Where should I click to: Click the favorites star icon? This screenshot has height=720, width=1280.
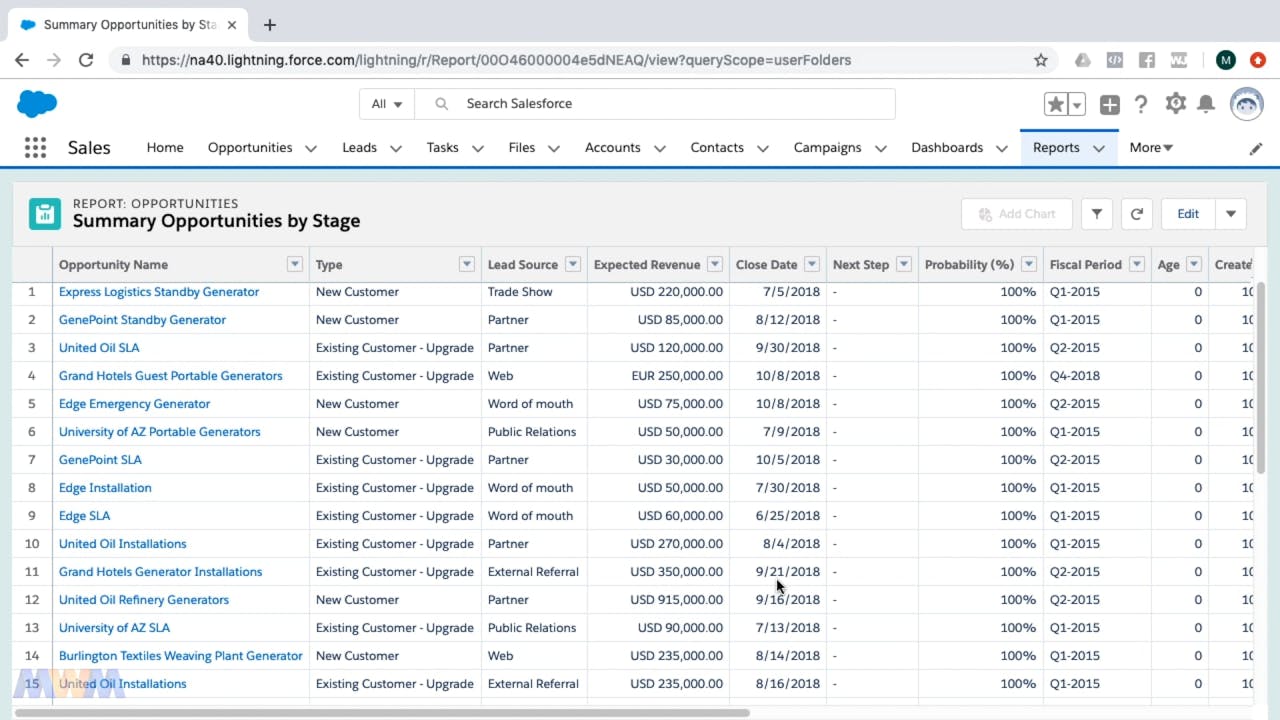click(1055, 104)
